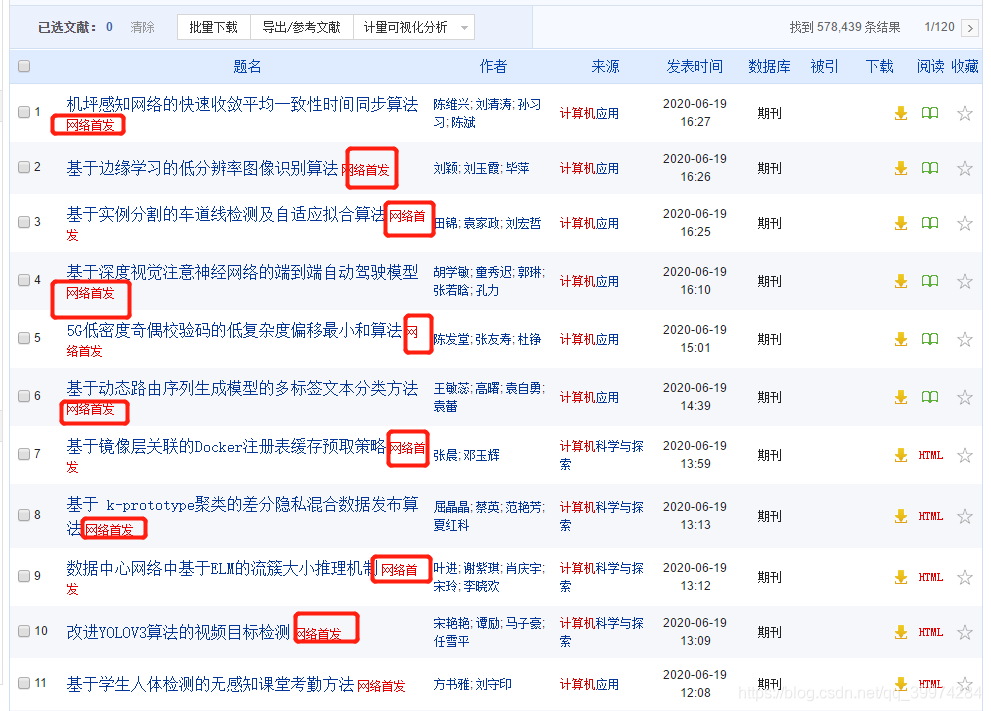Open author 刘颖 in row 2

pyautogui.click(x=446, y=168)
